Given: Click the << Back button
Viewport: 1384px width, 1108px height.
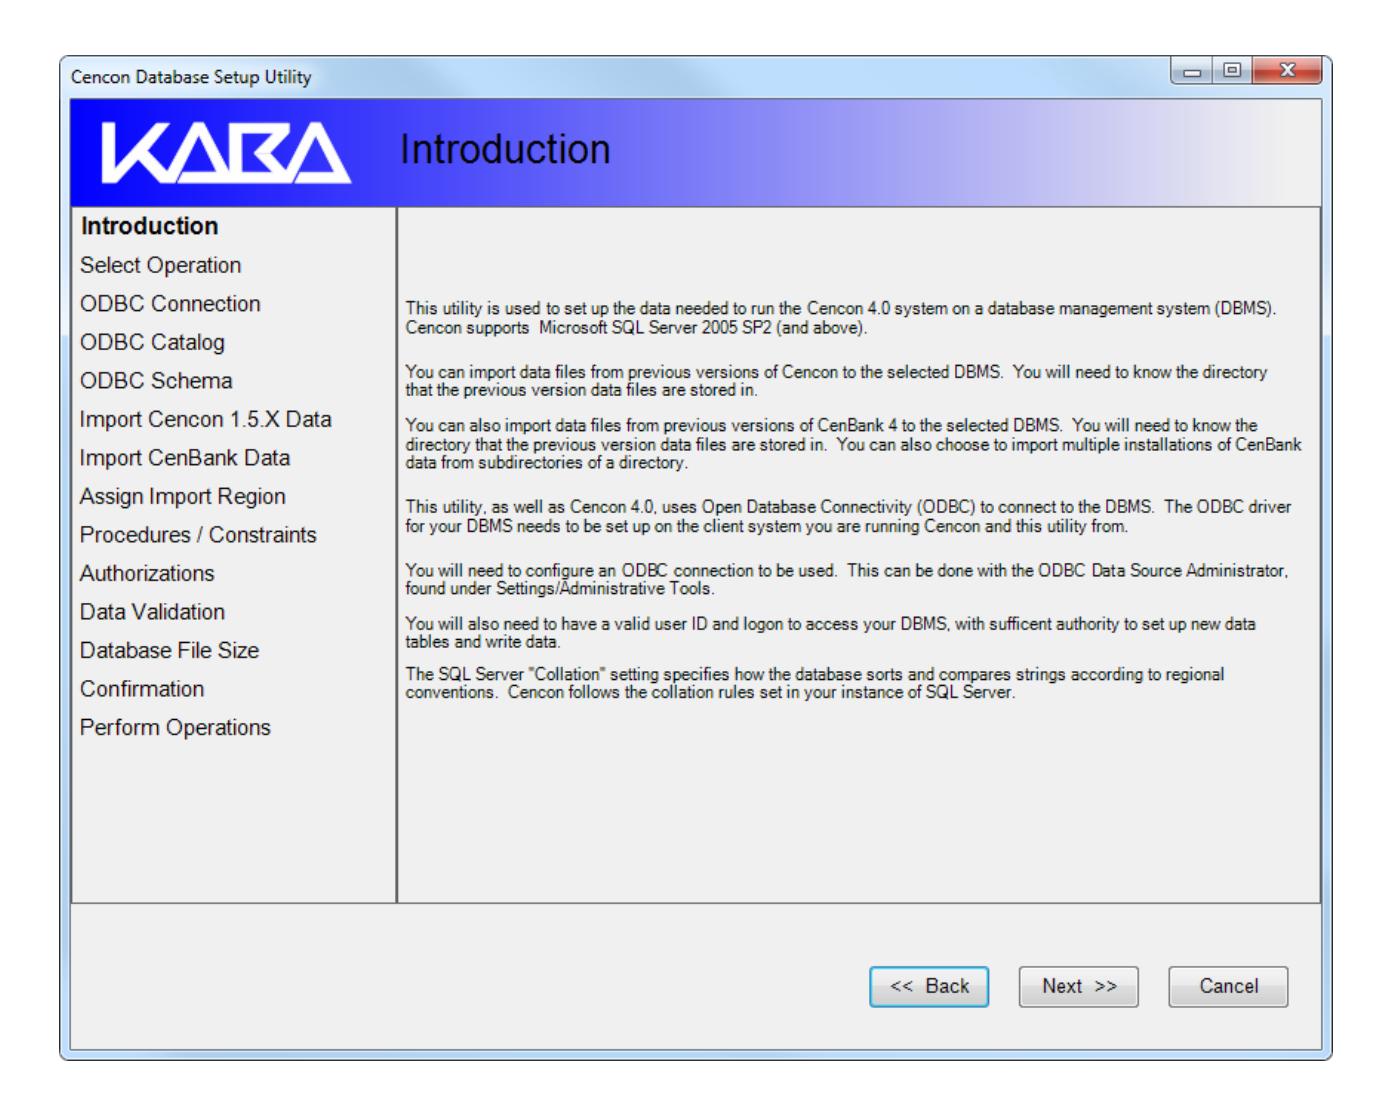Looking at the screenshot, I should [929, 986].
